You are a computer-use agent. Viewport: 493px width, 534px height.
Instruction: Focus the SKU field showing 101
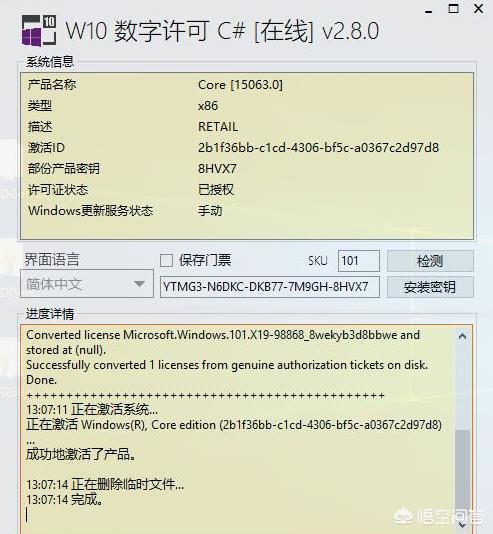[359, 261]
